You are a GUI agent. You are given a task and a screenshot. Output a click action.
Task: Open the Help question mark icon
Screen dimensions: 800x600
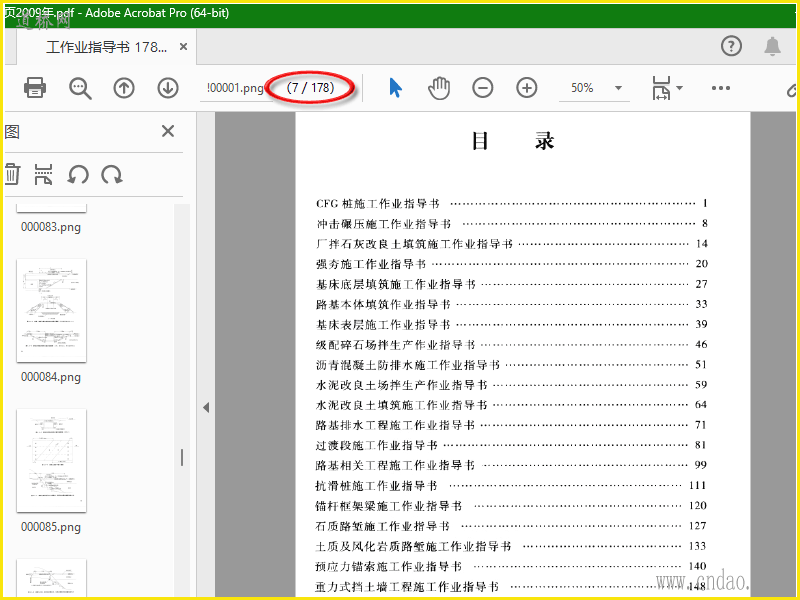[731, 46]
